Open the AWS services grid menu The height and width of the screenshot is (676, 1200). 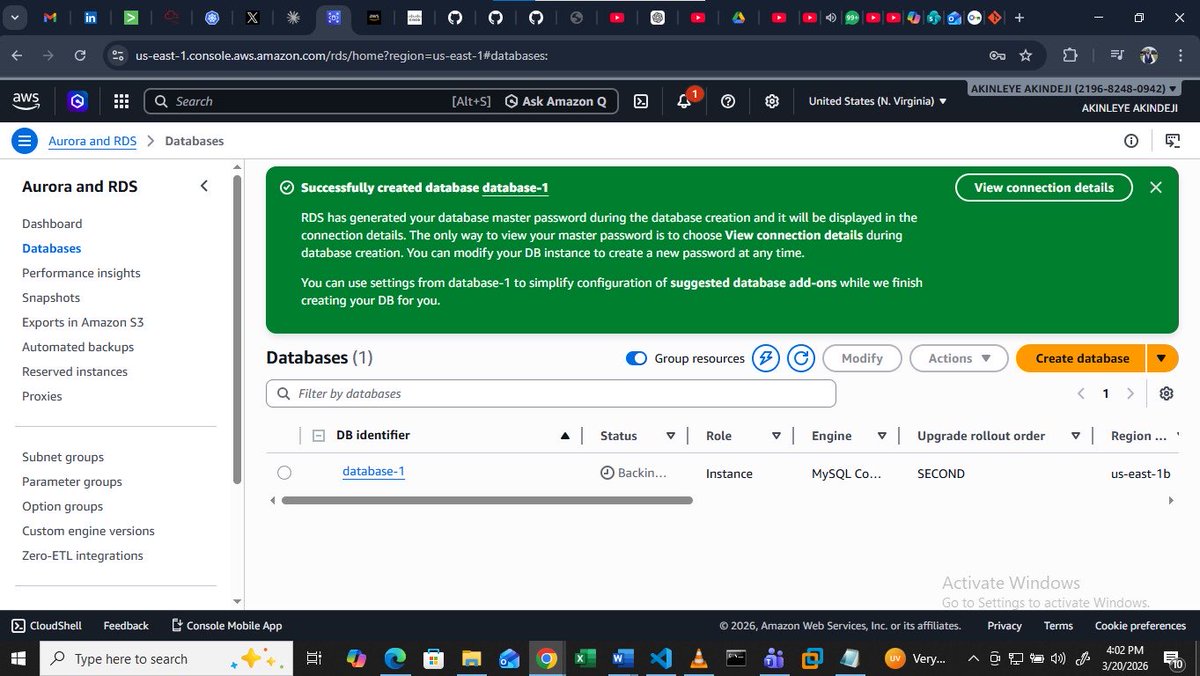tap(121, 101)
